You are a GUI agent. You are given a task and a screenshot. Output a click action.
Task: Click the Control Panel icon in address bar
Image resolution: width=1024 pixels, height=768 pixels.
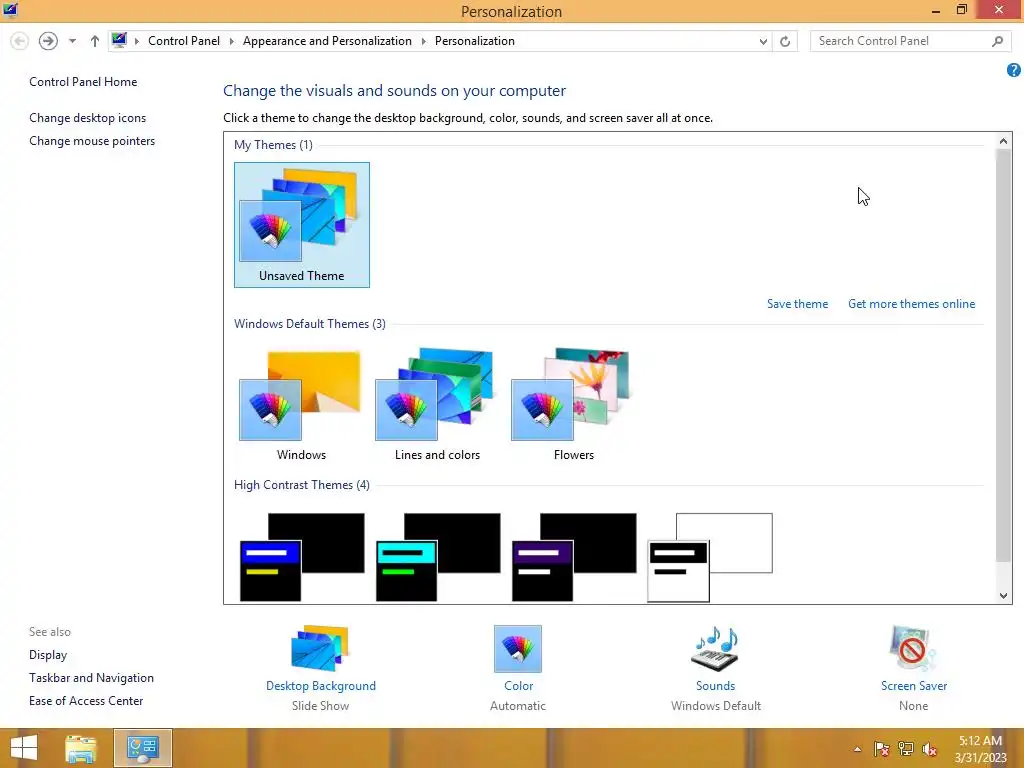click(x=119, y=40)
